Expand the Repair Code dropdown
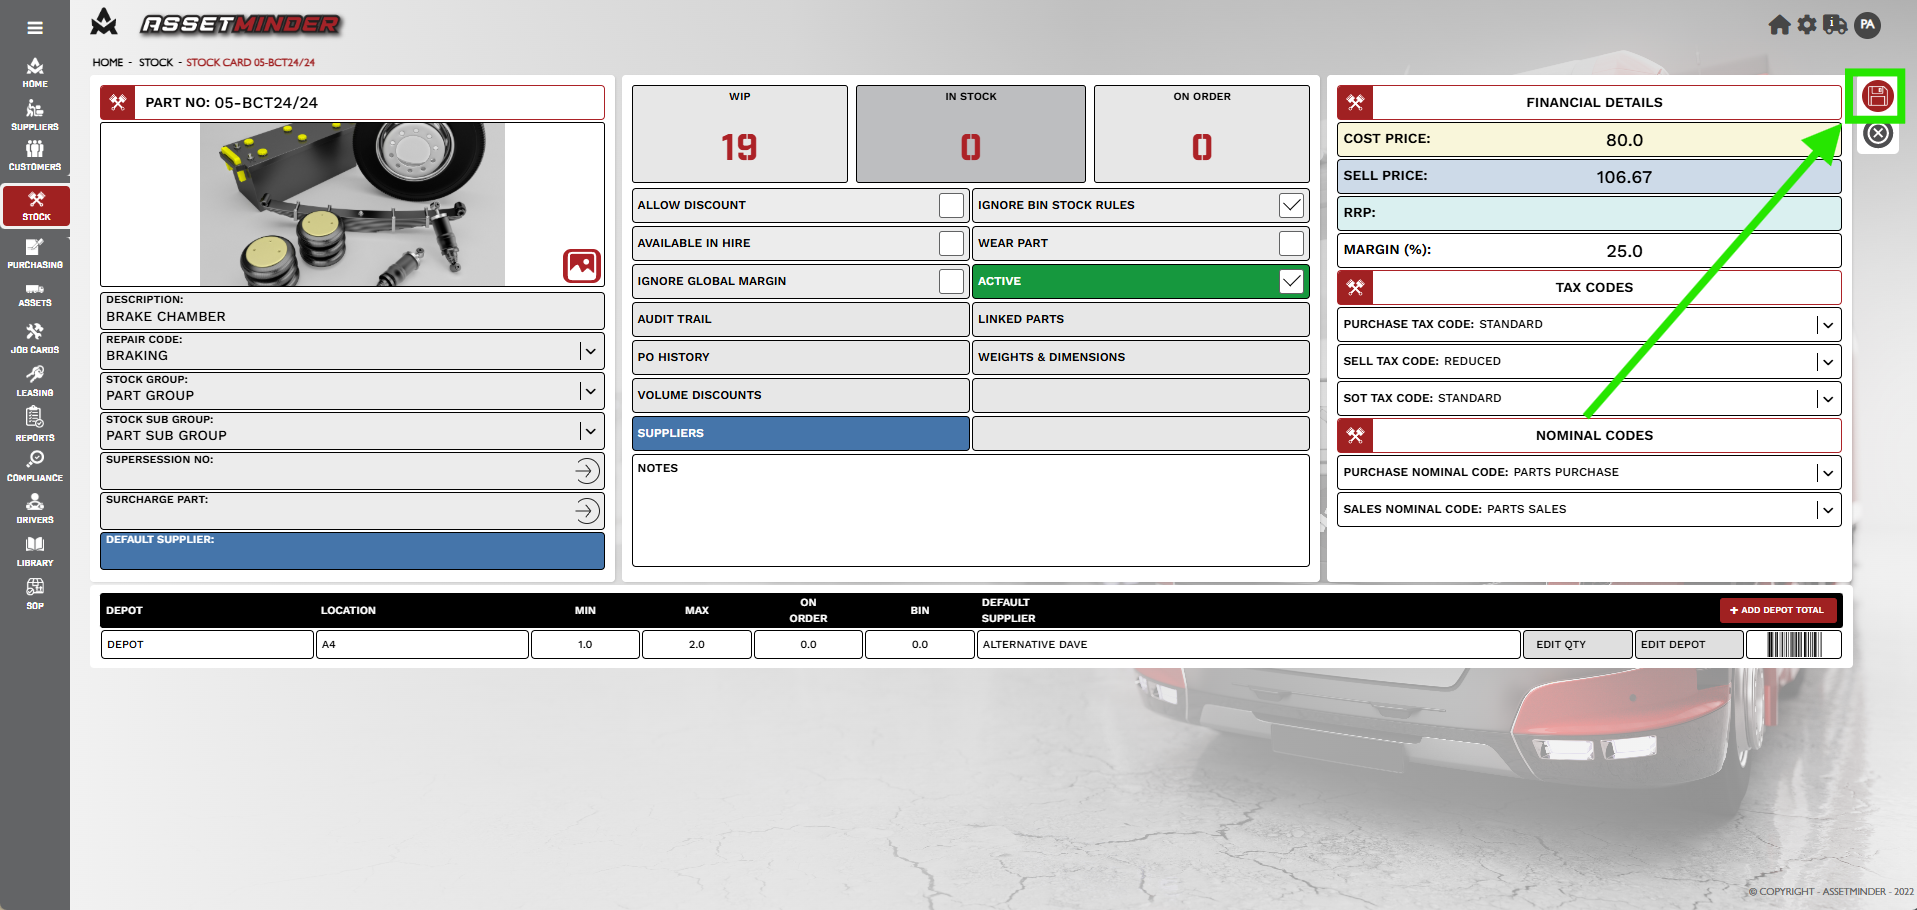 click(x=590, y=351)
